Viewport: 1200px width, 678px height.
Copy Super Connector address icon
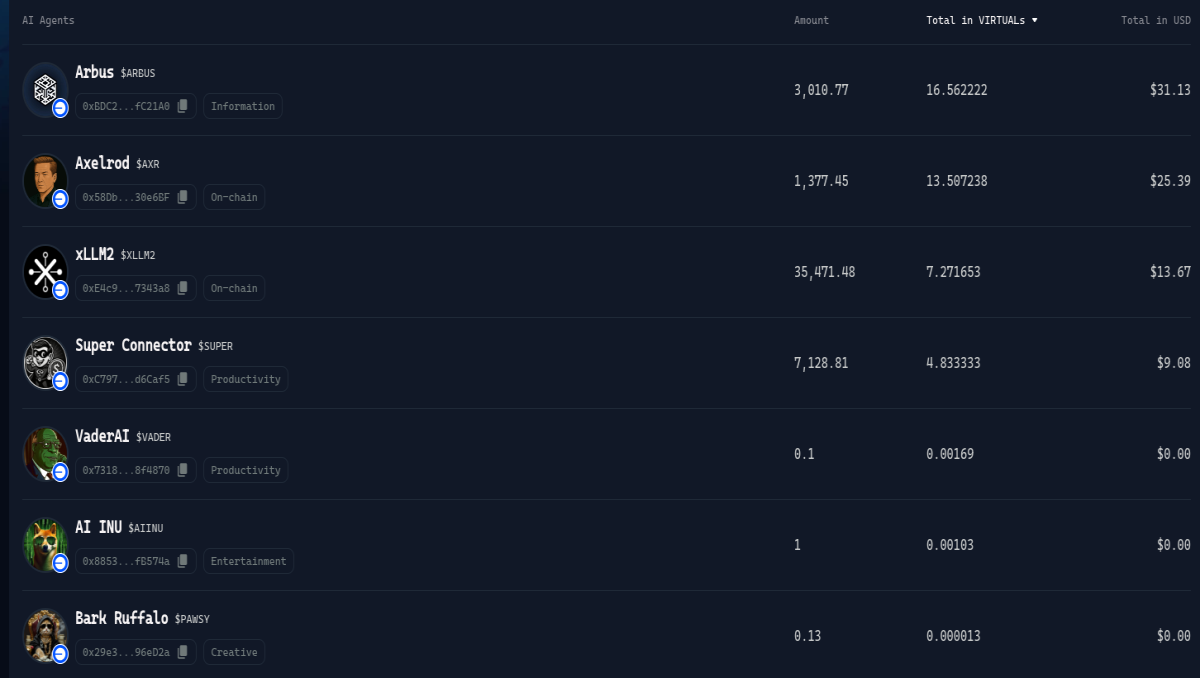[x=183, y=379]
